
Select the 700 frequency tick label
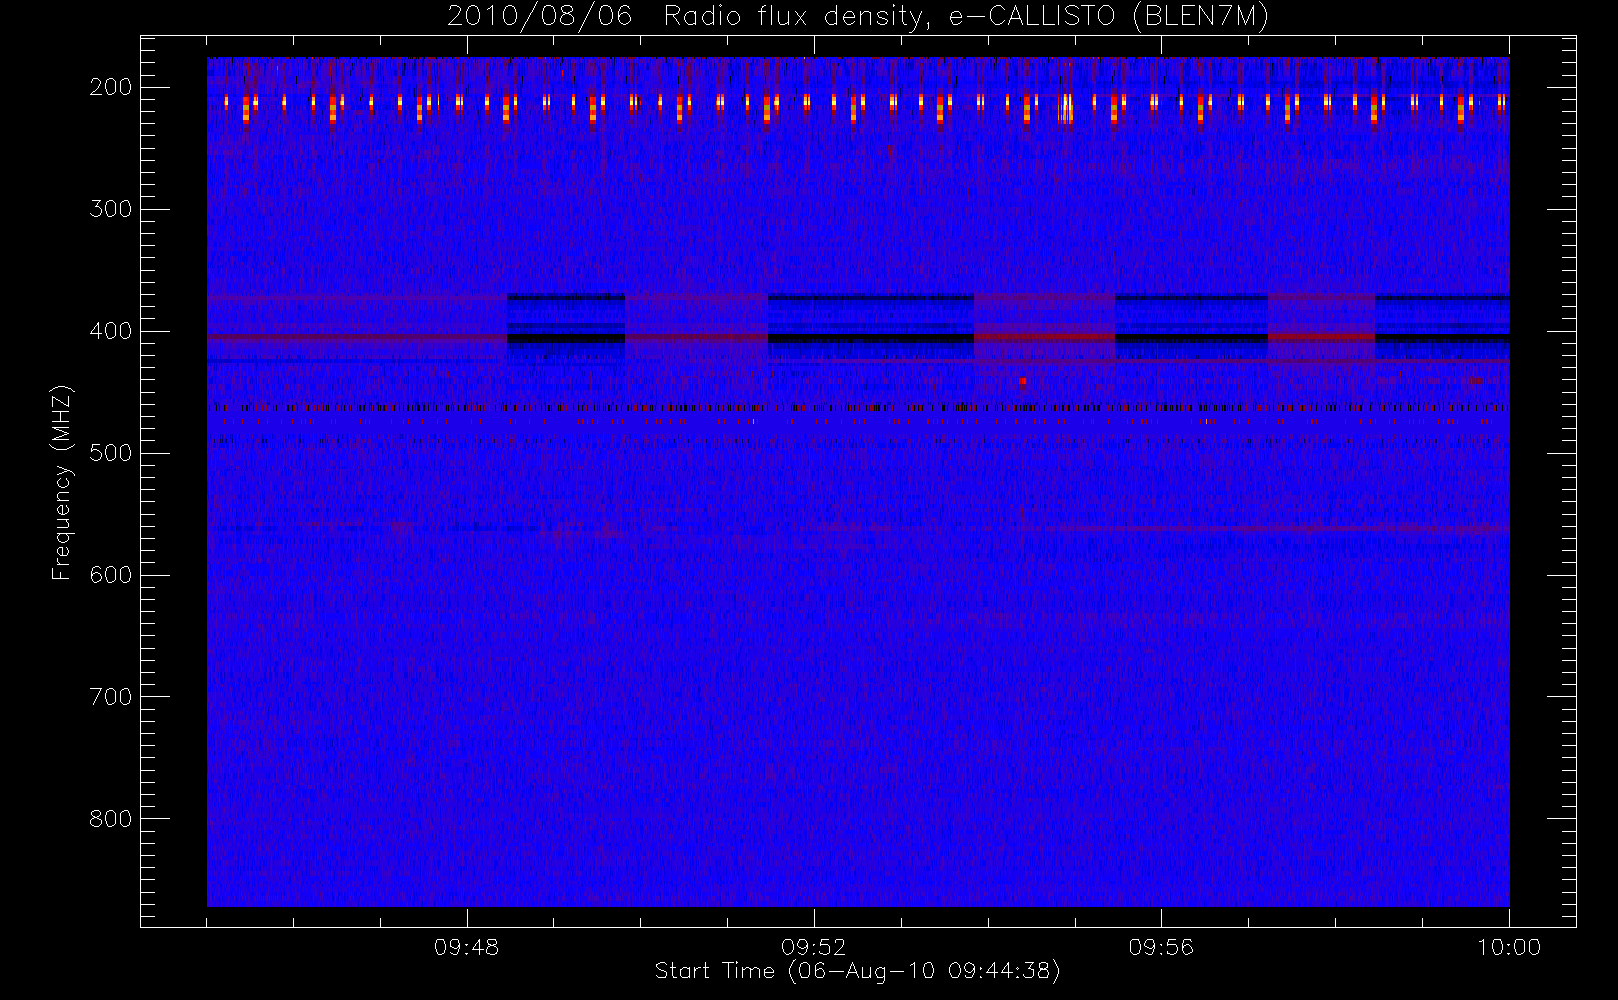coord(111,697)
